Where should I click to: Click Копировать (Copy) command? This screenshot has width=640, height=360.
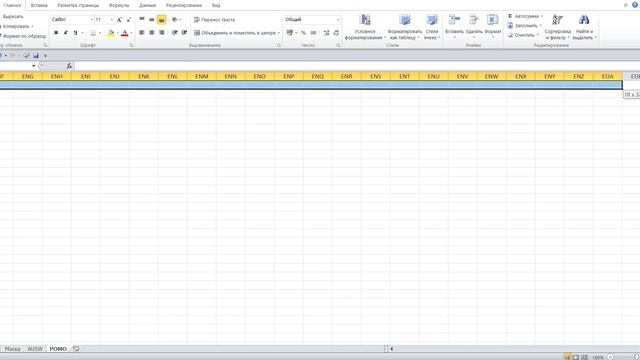pyautogui.click(x=17, y=27)
